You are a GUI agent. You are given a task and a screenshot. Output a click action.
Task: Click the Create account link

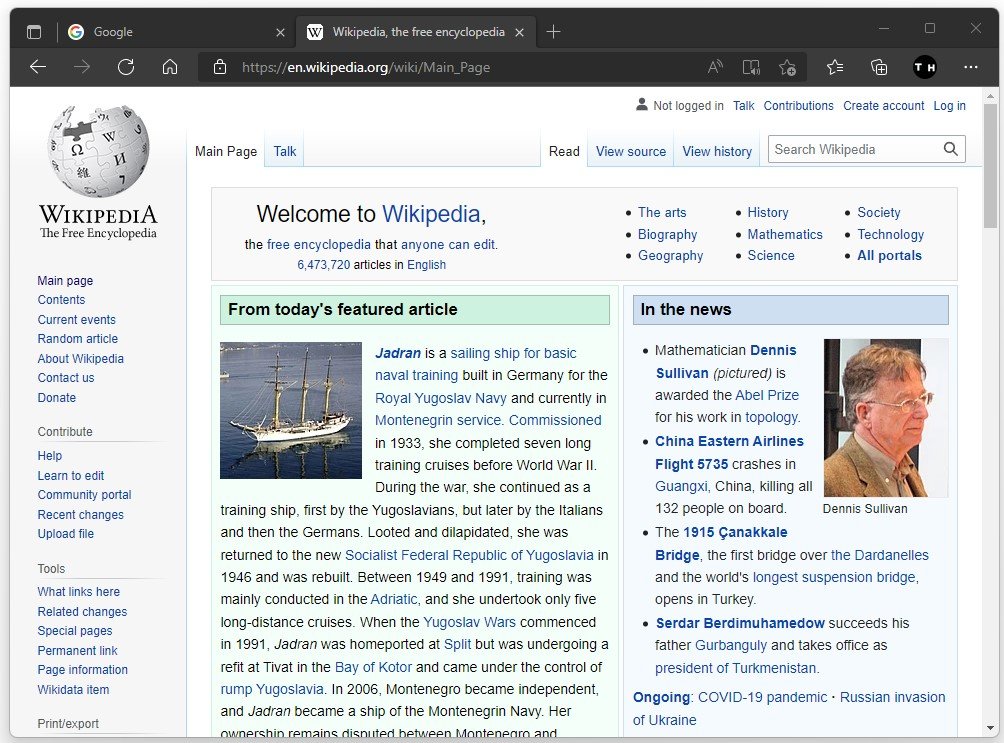pos(883,106)
